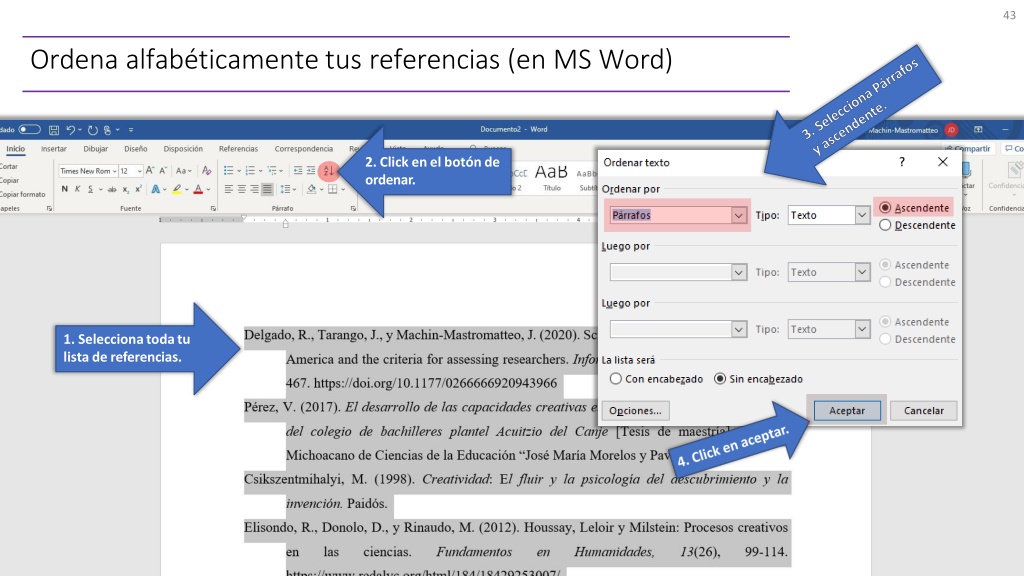This screenshot has height=576, width=1024.
Task: Click the paragraph shading paint bucket
Action: point(312,189)
